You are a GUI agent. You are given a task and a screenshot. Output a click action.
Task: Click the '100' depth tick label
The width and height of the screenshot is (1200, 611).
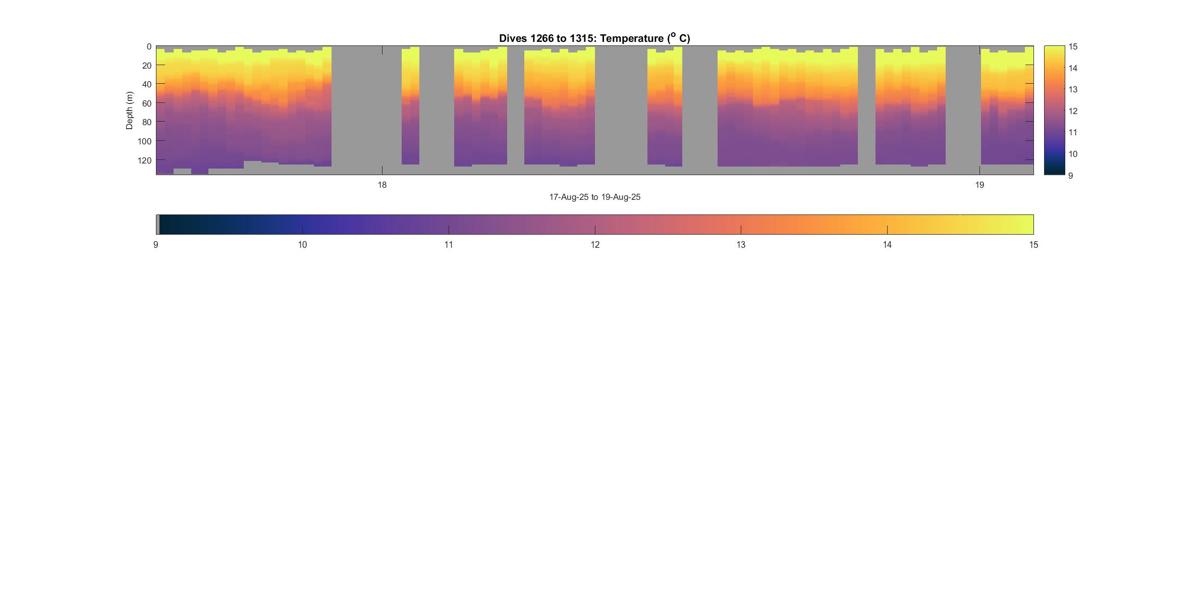pyautogui.click(x=144, y=141)
